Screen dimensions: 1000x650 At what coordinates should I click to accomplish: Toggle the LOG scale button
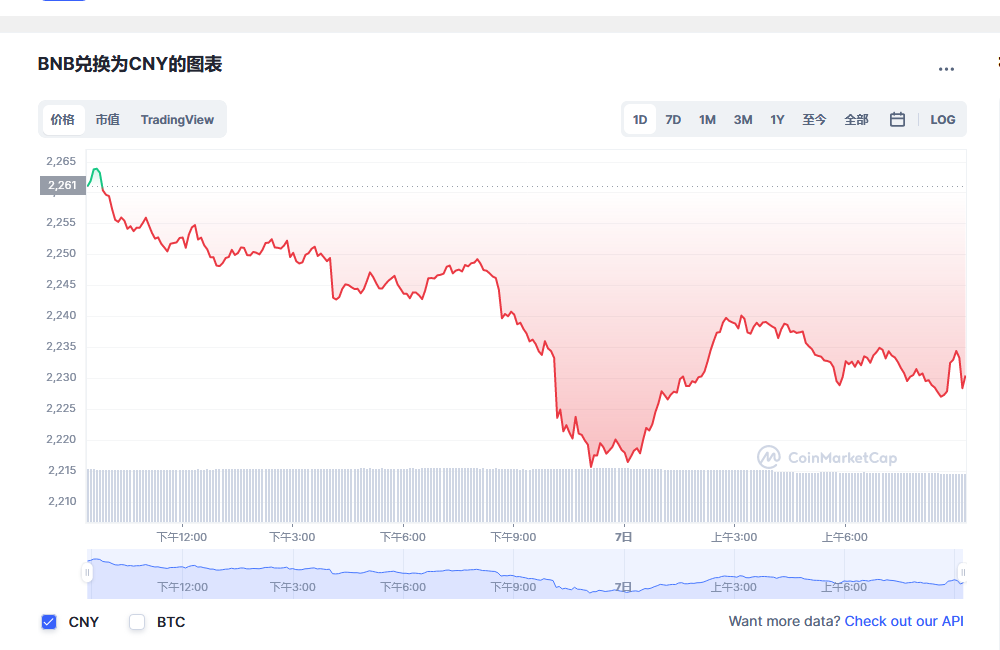point(942,119)
